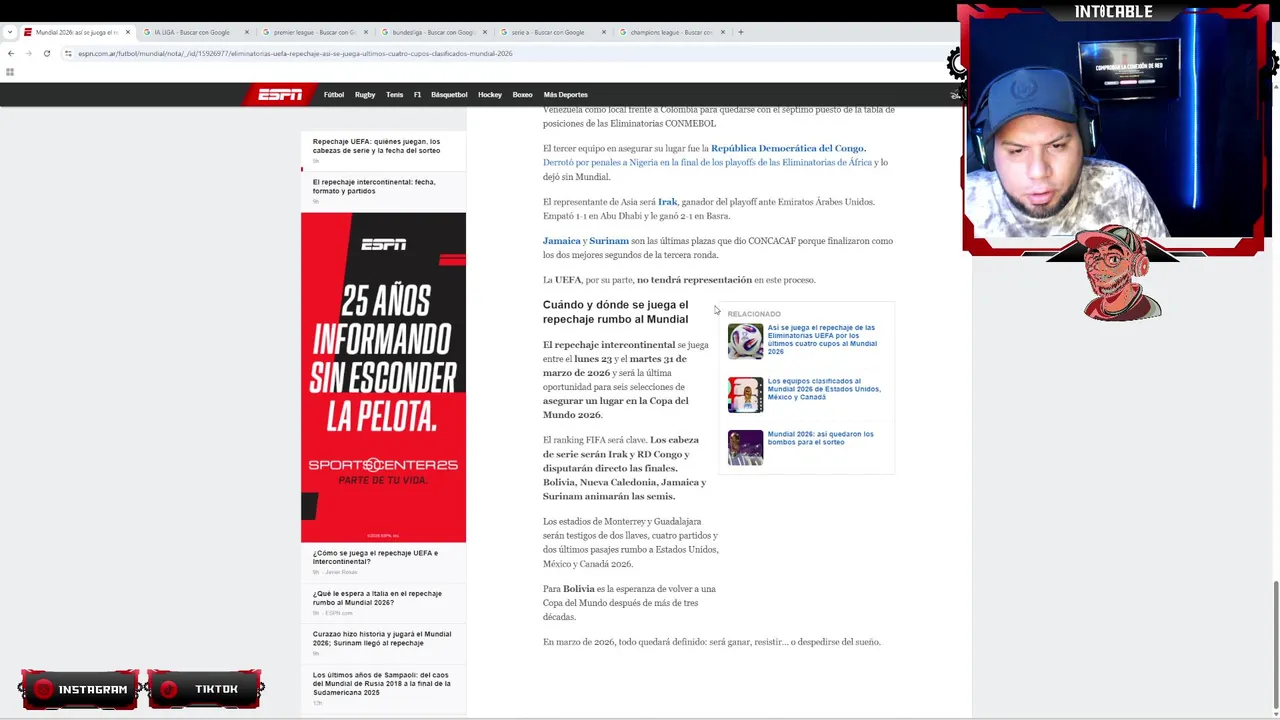This screenshot has height=720, width=1280.
Task: Follow the Jamaica link in the article
Action: (x=561, y=241)
